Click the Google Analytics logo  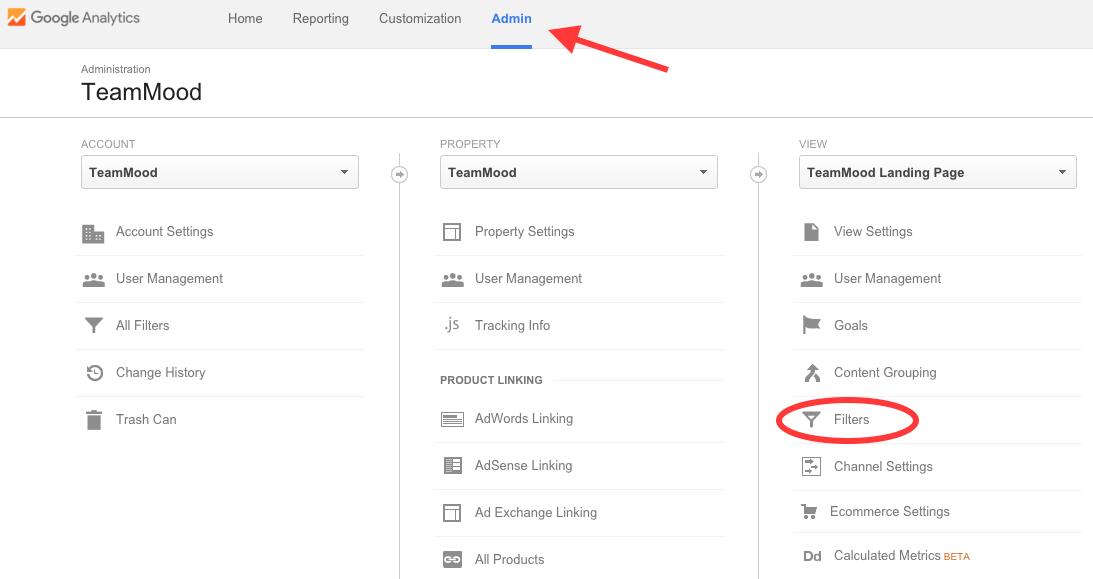74,17
